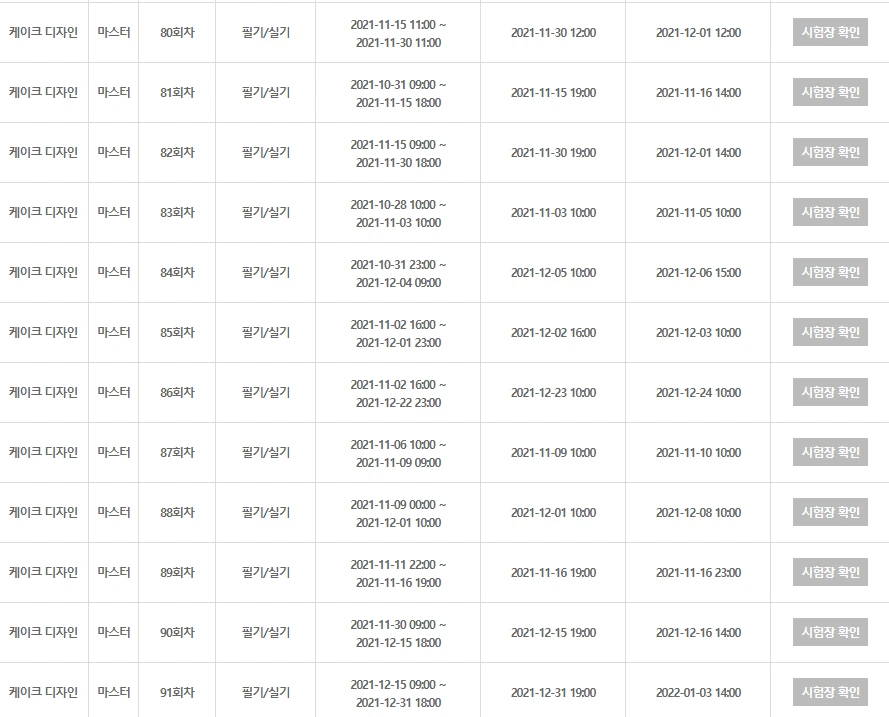Click exam date 2021-11-03 10:00

[553, 213]
